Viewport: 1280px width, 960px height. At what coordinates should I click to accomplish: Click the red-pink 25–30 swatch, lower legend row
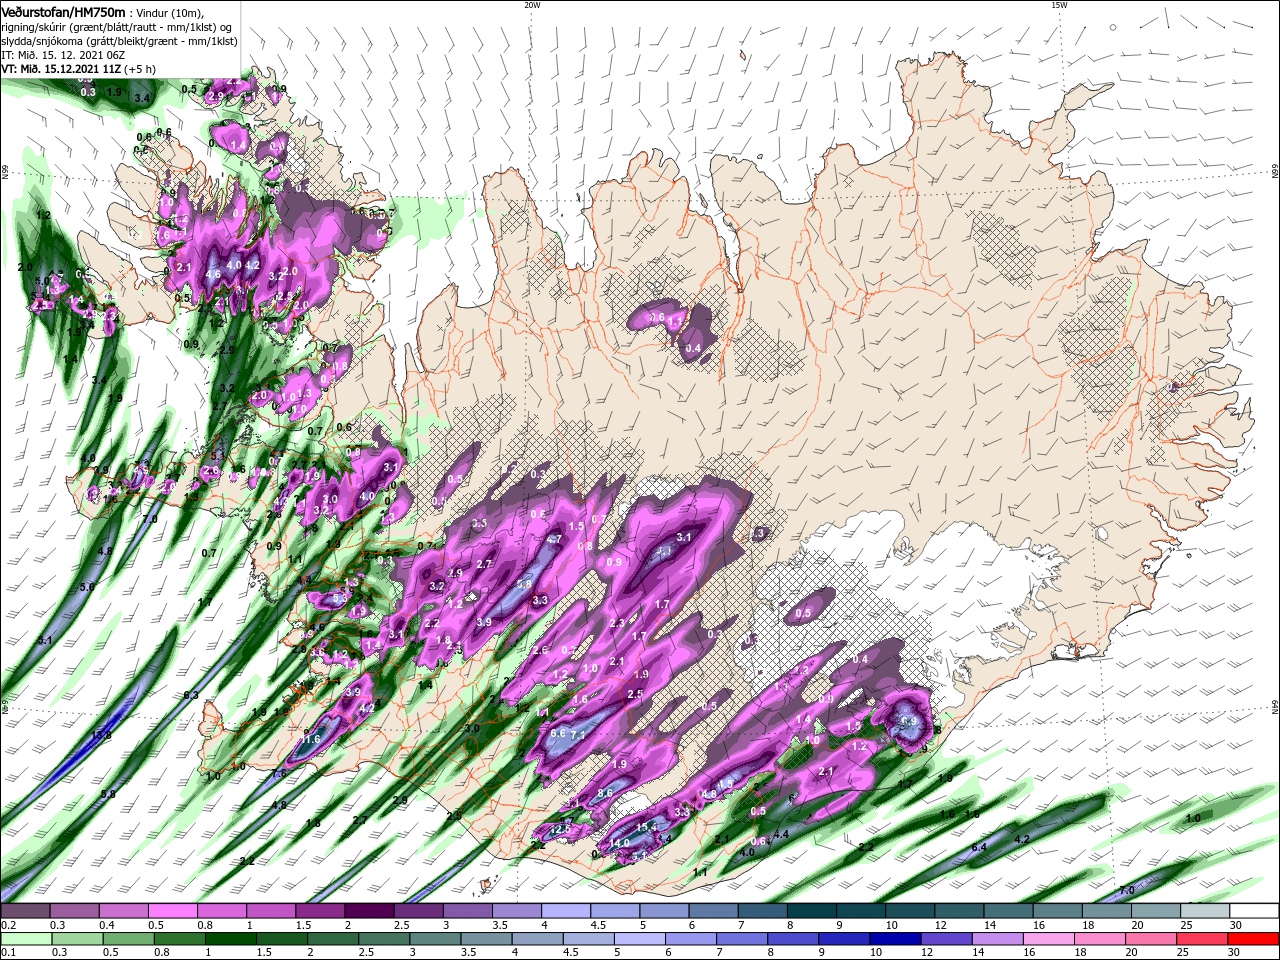tap(1204, 940)
